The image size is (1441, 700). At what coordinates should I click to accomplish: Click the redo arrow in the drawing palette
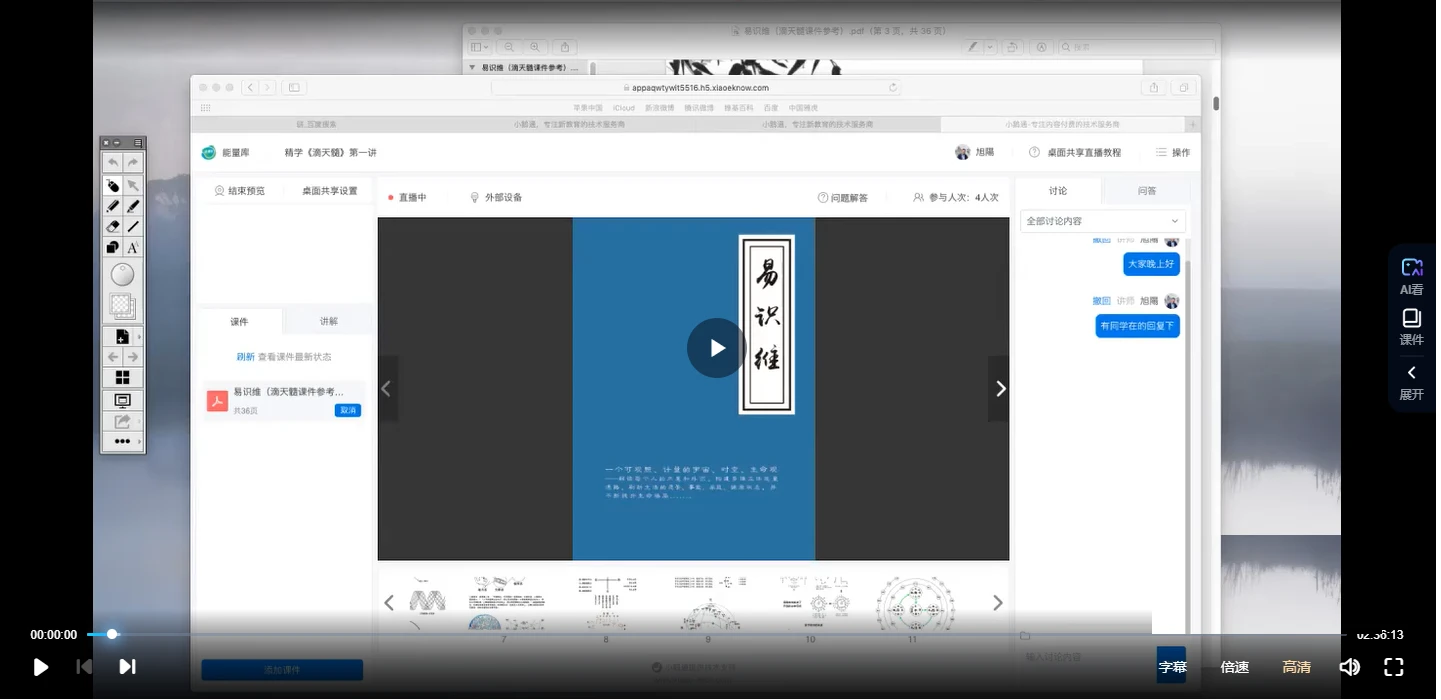point(133,163)
